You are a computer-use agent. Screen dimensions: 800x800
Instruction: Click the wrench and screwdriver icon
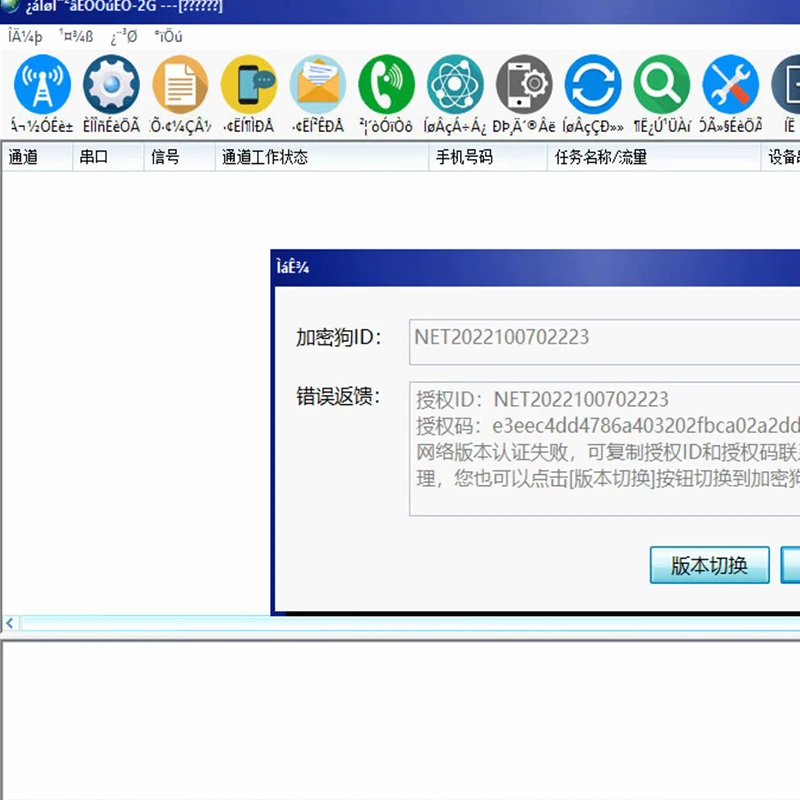[x=731, y=85]
